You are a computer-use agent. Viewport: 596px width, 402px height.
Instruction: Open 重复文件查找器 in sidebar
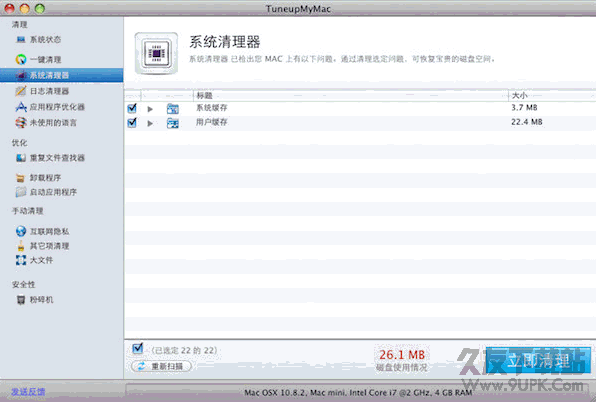57,158
